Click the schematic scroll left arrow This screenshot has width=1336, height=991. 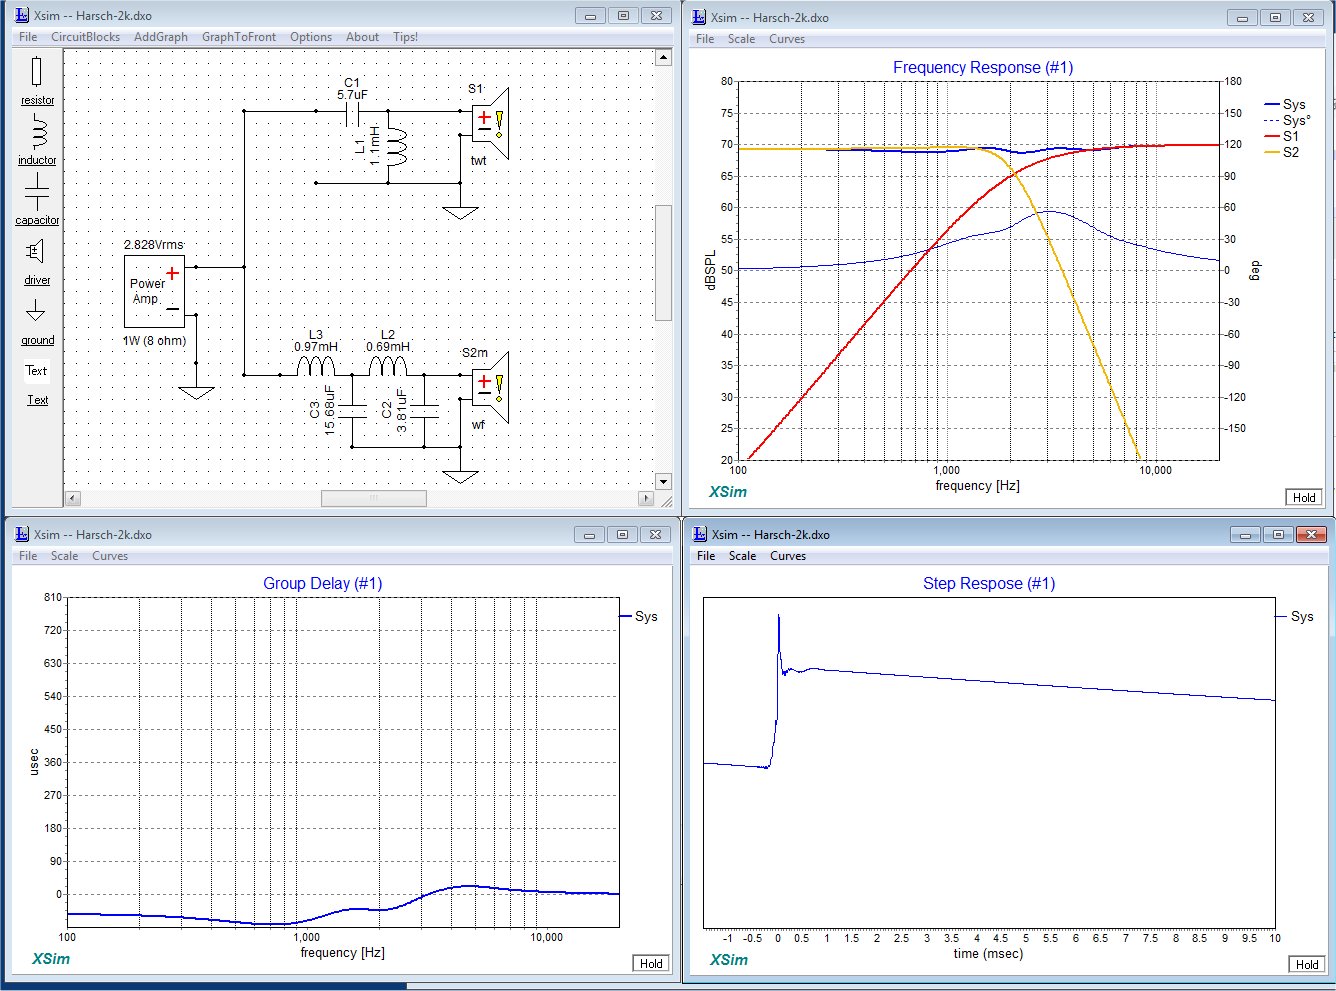tap(72, 498)
